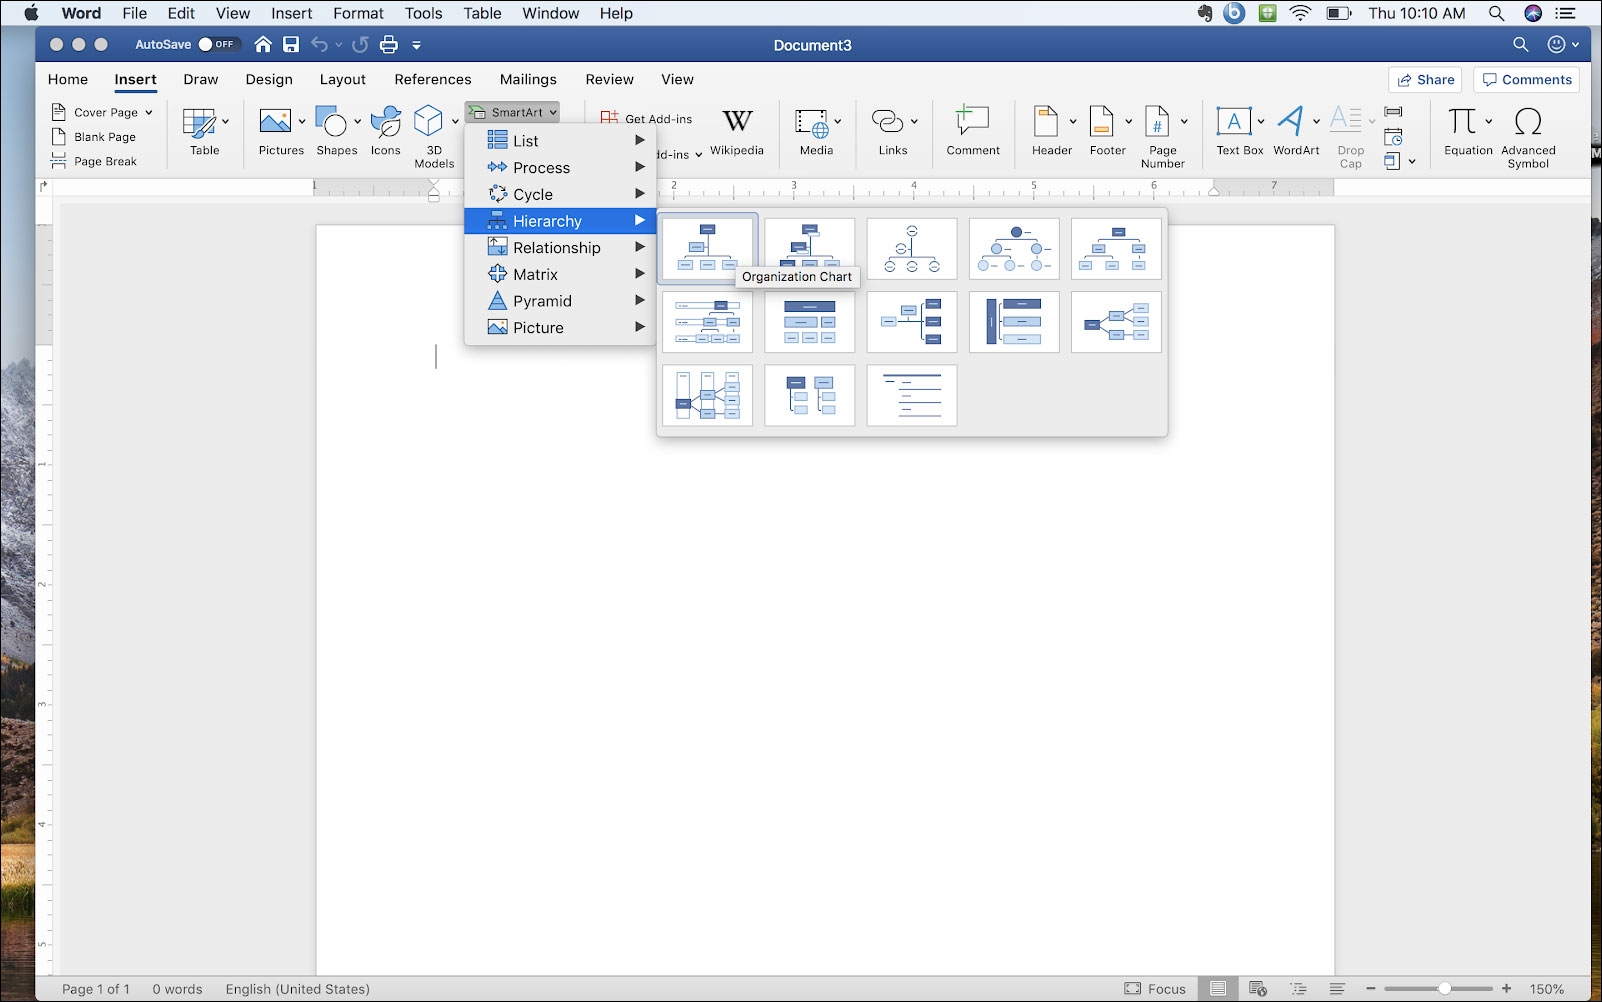1602x1002 pixels.
Task: Open the SmartArt dropdown button
Action: tap(513, 112)
